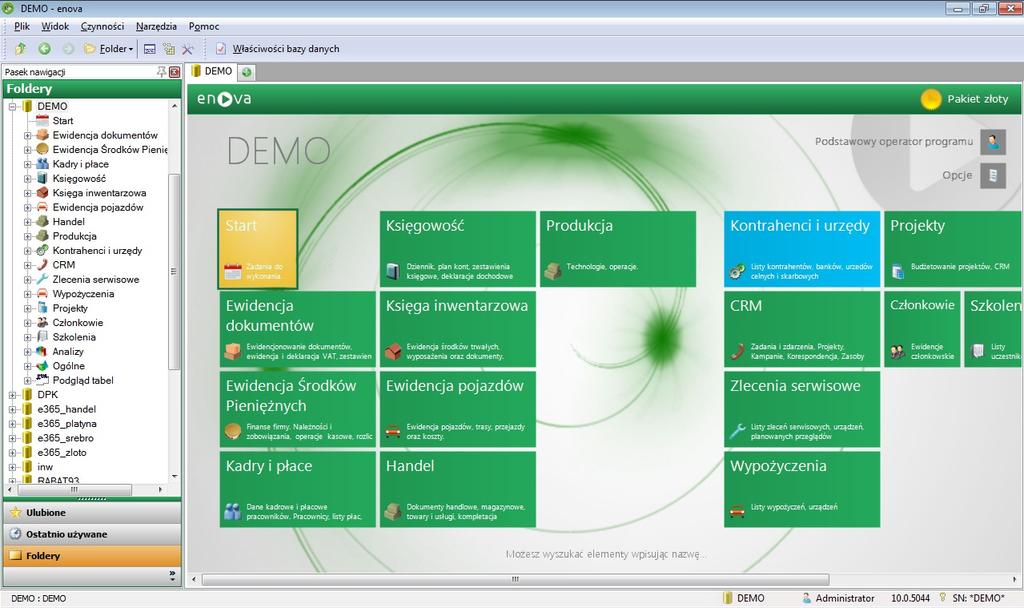Open the Księga inwentarzowa tile
The height and width of the screenshot is (608, 1024).
[x=458, y=329]
